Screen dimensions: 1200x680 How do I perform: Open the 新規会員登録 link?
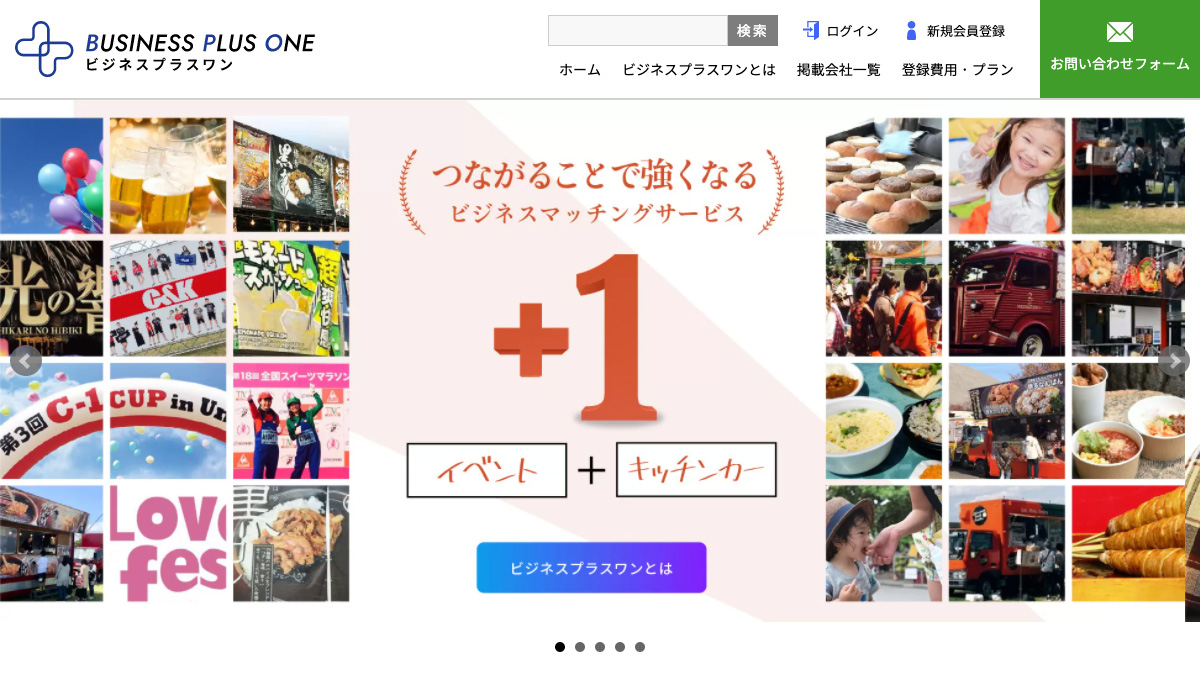click(x=965, y=31)
